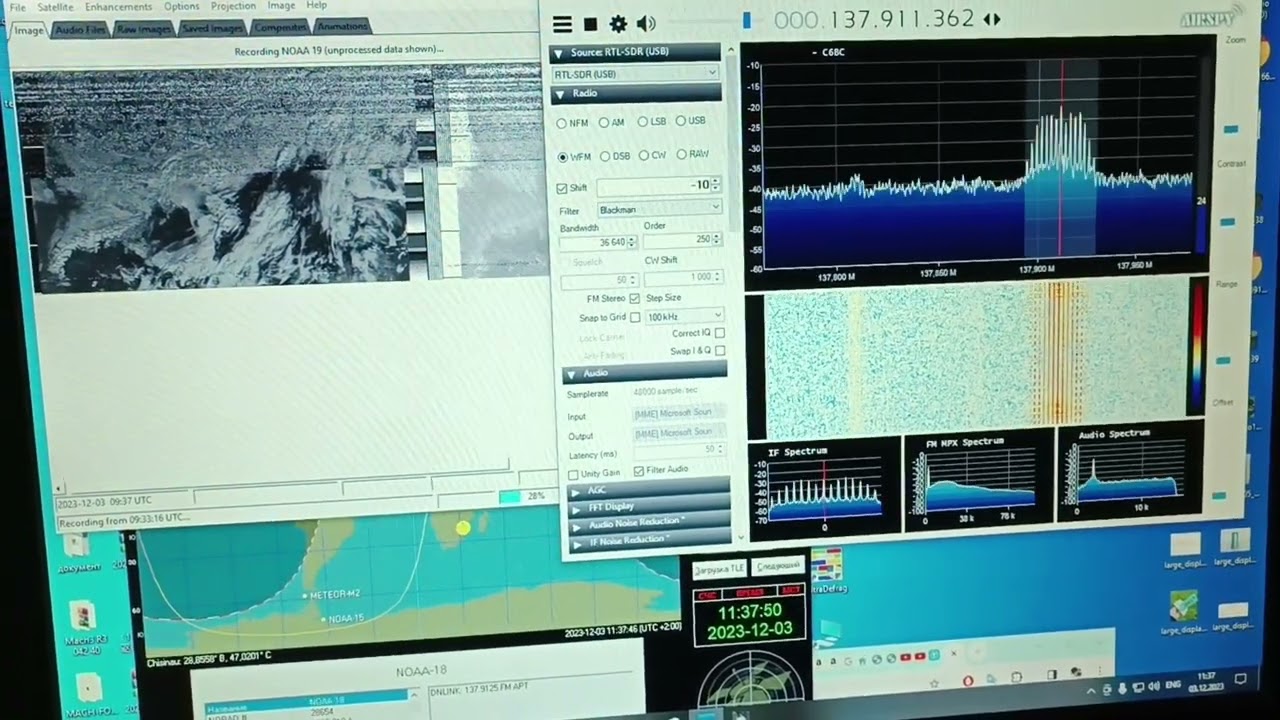Show hidden system tray icons
Viewport: 1280px width, 720px height.
1090,690
